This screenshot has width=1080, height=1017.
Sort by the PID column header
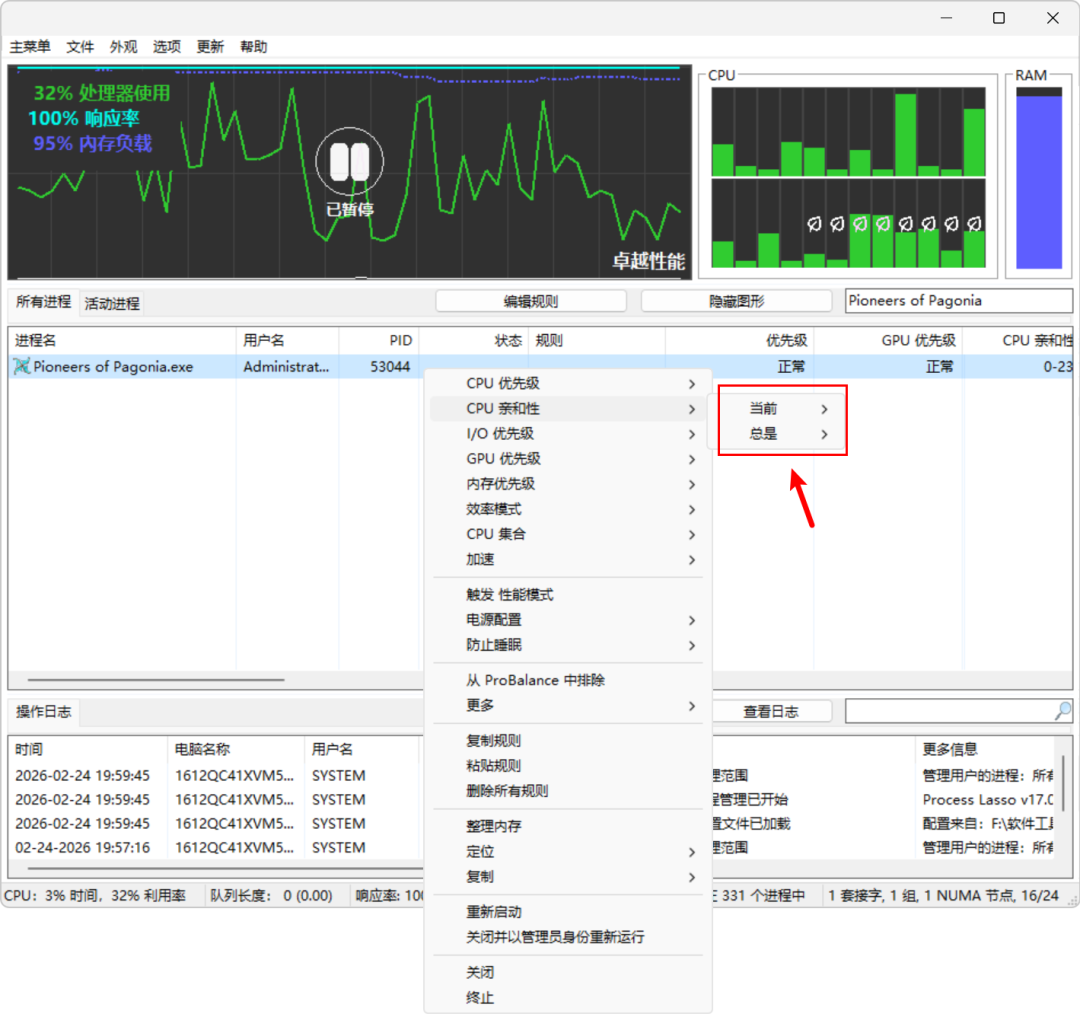[x=379, y=341]
